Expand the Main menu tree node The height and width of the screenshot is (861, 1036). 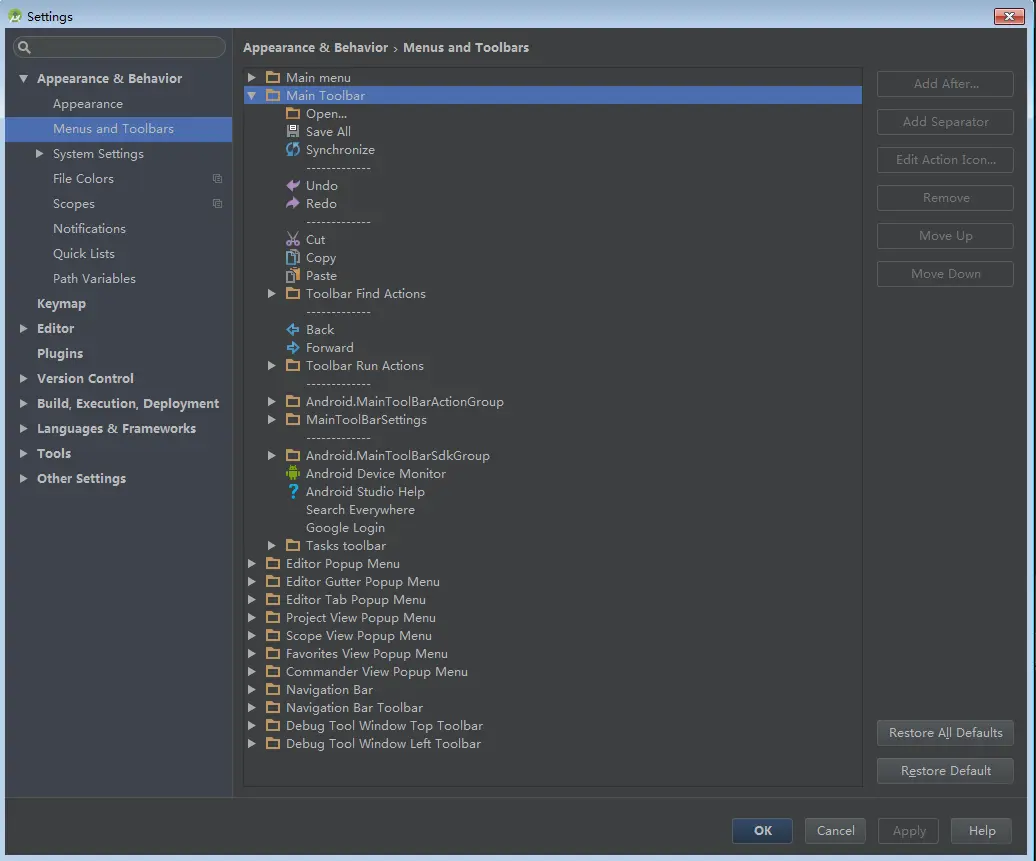coord(252,77)
